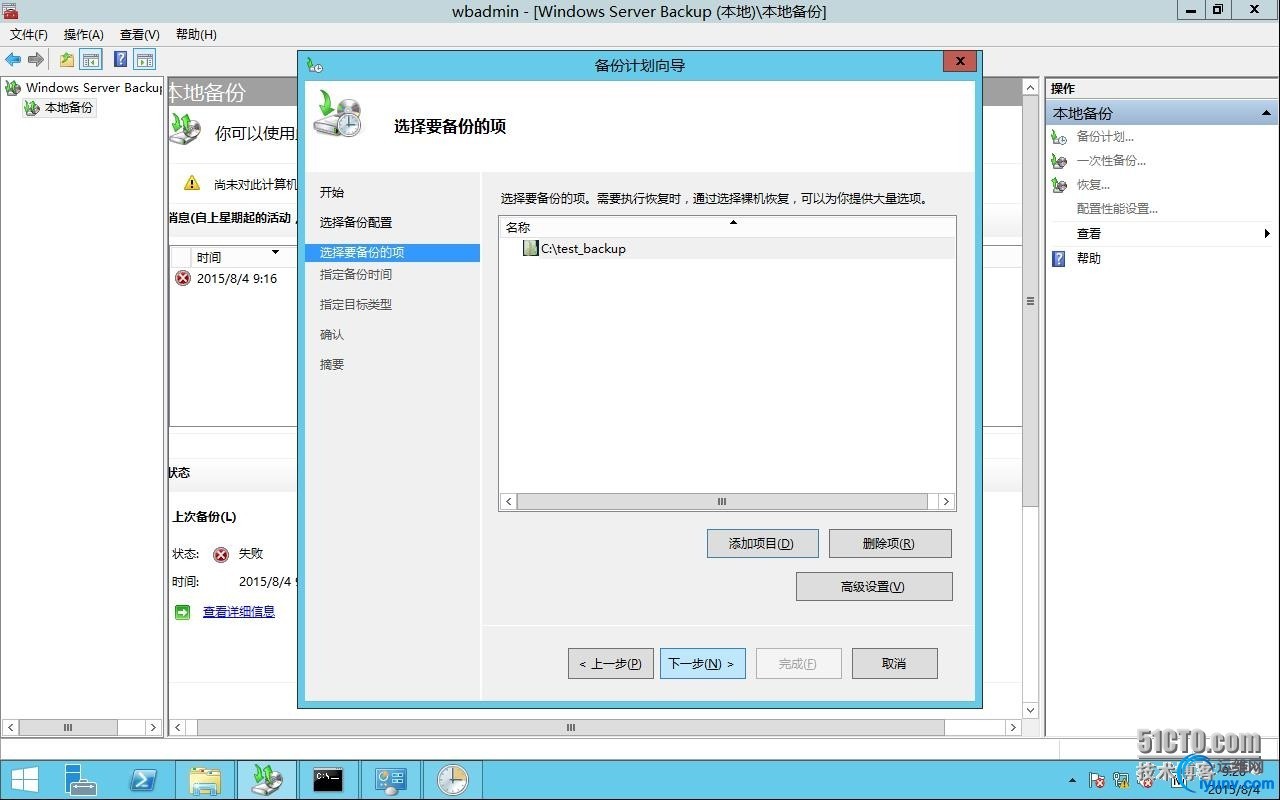Select 本地备份 in the left tree
The width and height of the screenshot is (1280, 800).
coord(69,107)
